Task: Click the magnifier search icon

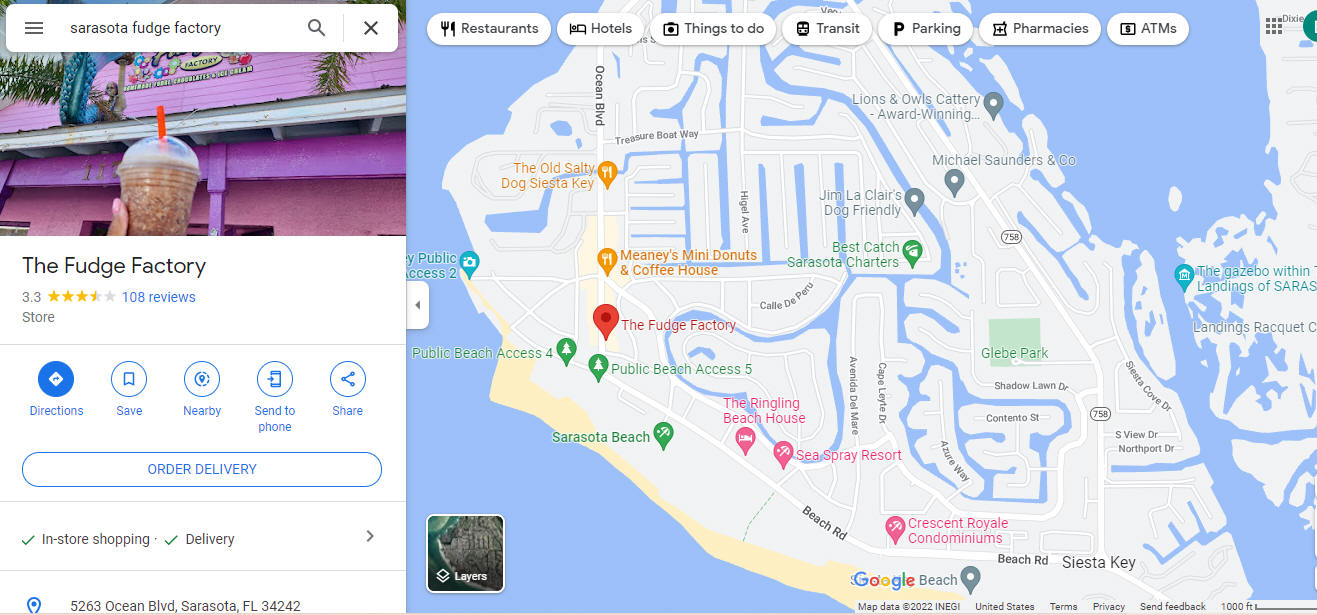Action: 316,28
